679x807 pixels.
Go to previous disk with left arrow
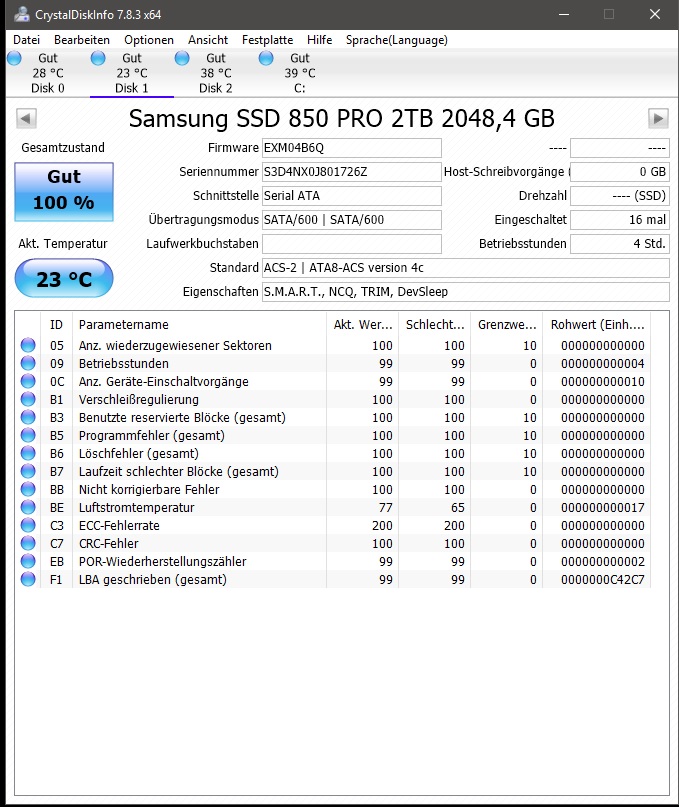click(26, 118)
